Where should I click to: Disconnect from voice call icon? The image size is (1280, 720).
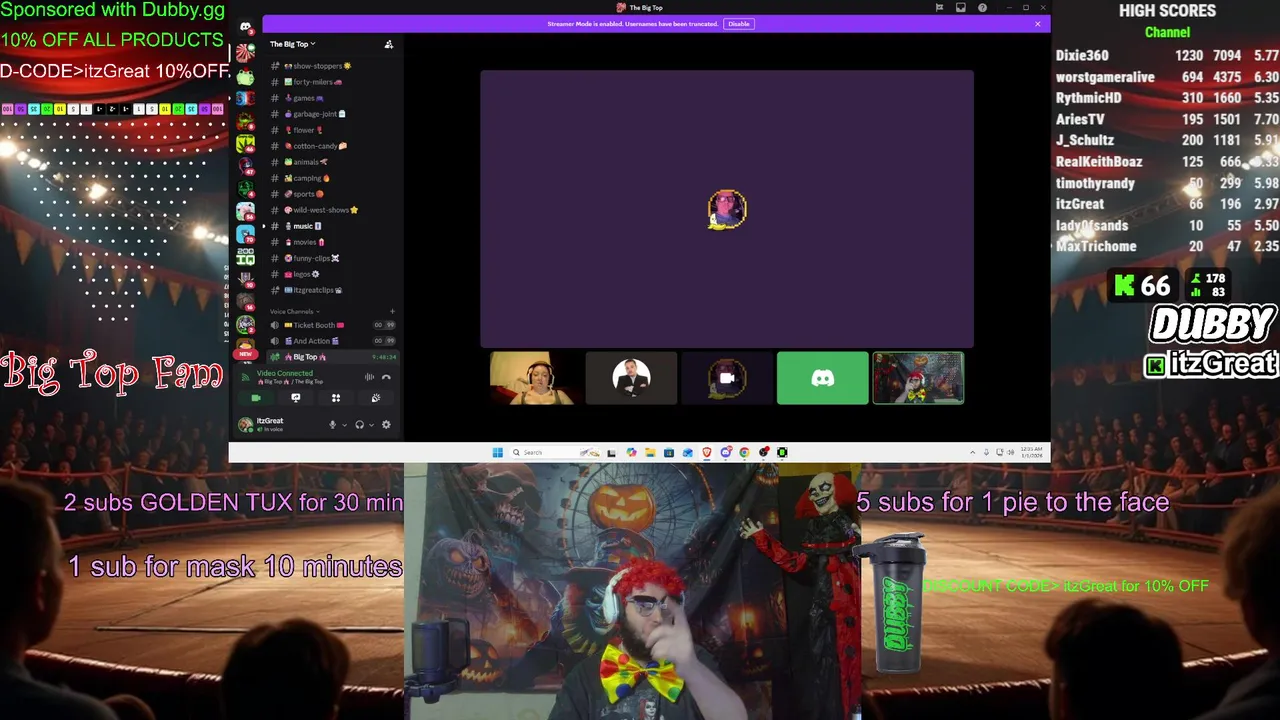coord(386,377)
